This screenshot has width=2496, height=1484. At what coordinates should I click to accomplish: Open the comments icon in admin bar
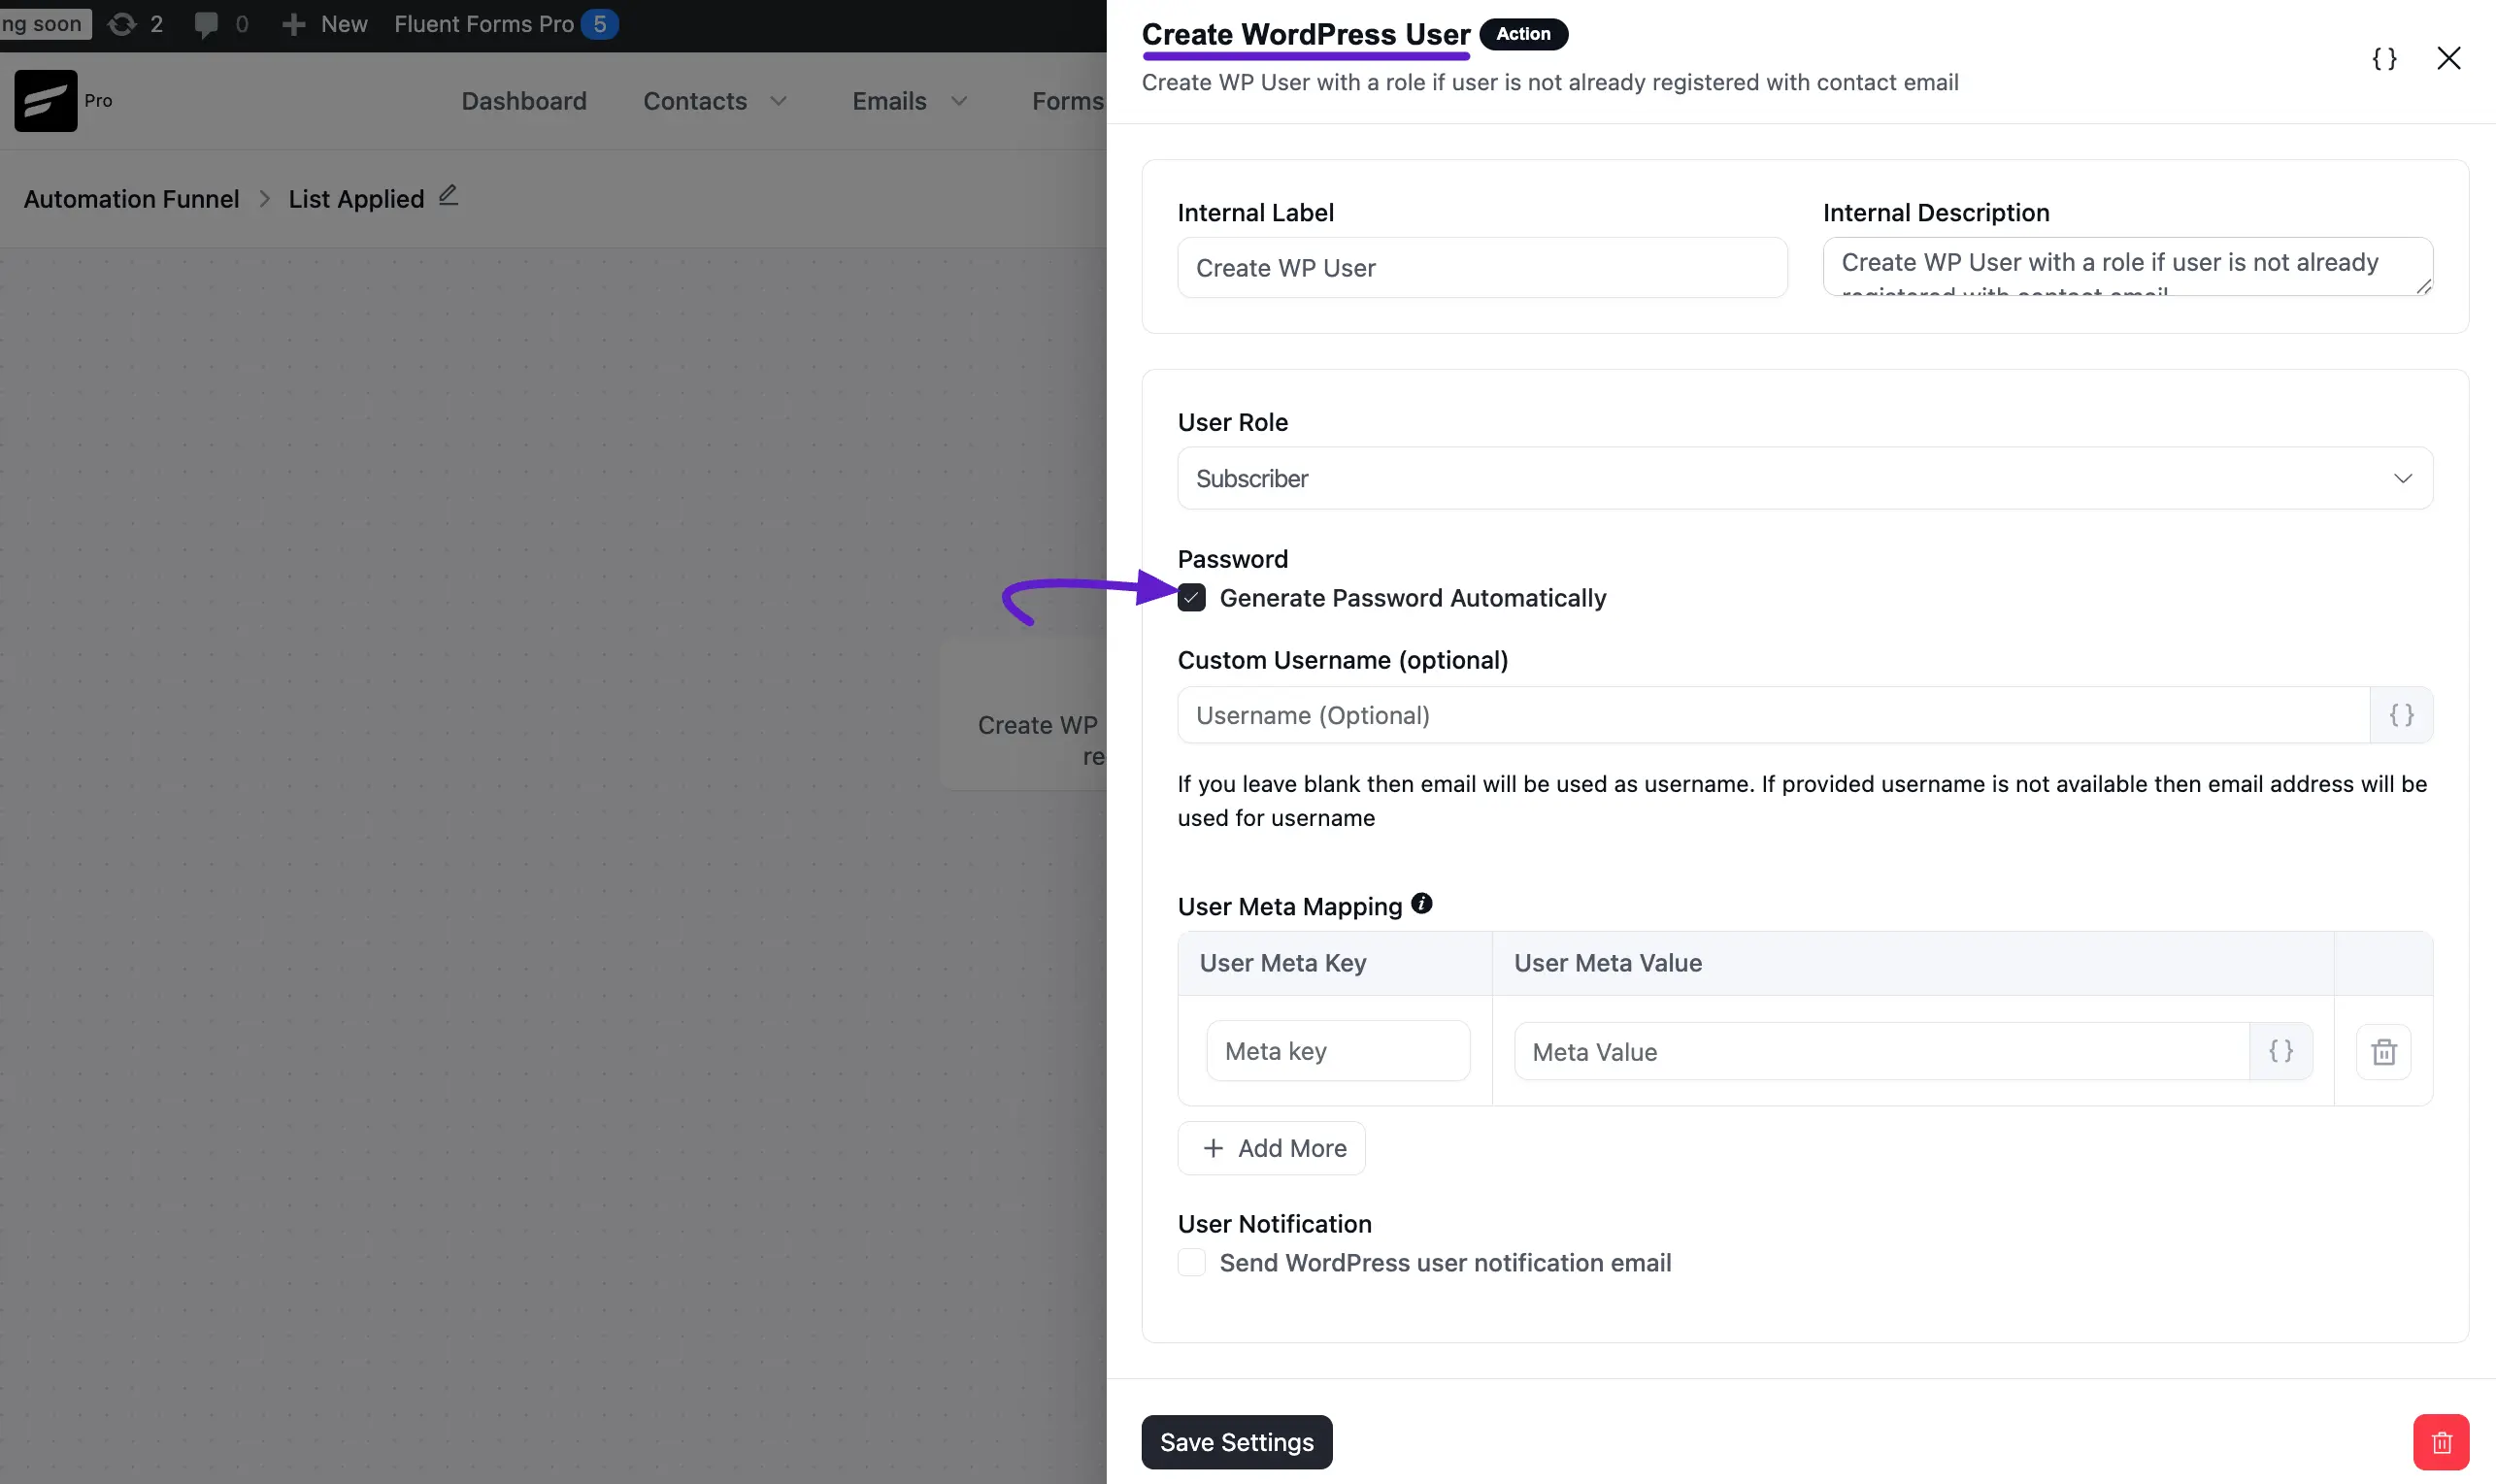pyautogui.click(x=206, y=24)
